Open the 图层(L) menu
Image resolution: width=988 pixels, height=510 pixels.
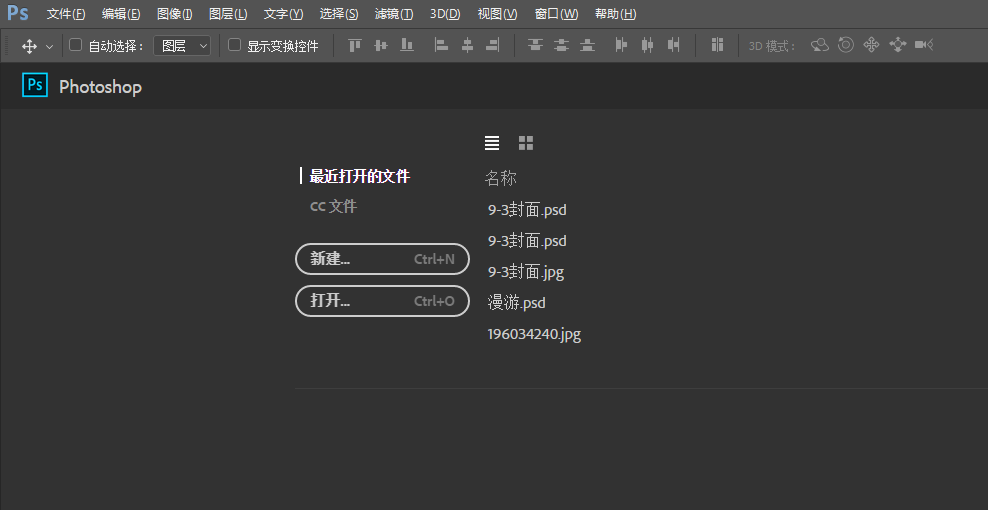pos(228,14)
